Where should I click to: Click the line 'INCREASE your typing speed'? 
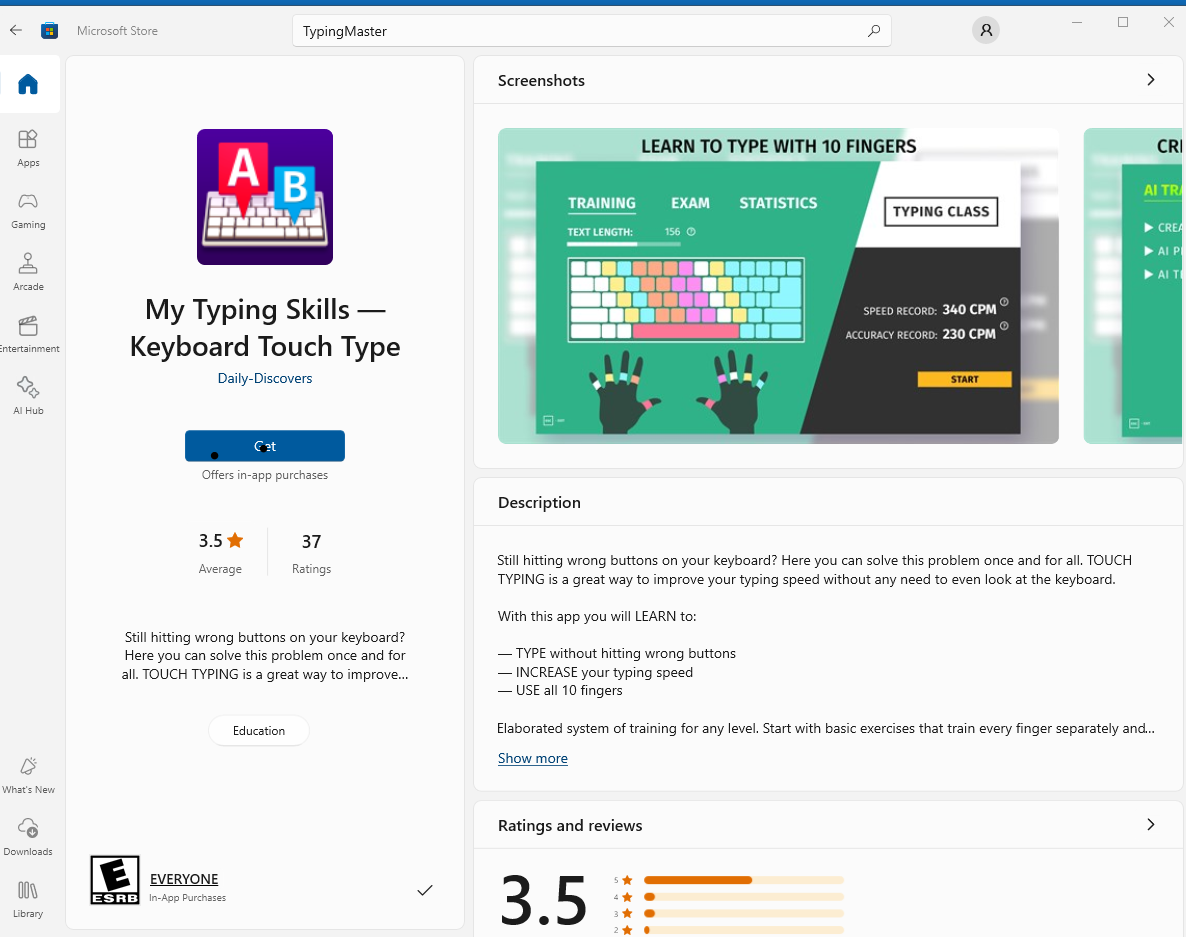coord(595,672)
